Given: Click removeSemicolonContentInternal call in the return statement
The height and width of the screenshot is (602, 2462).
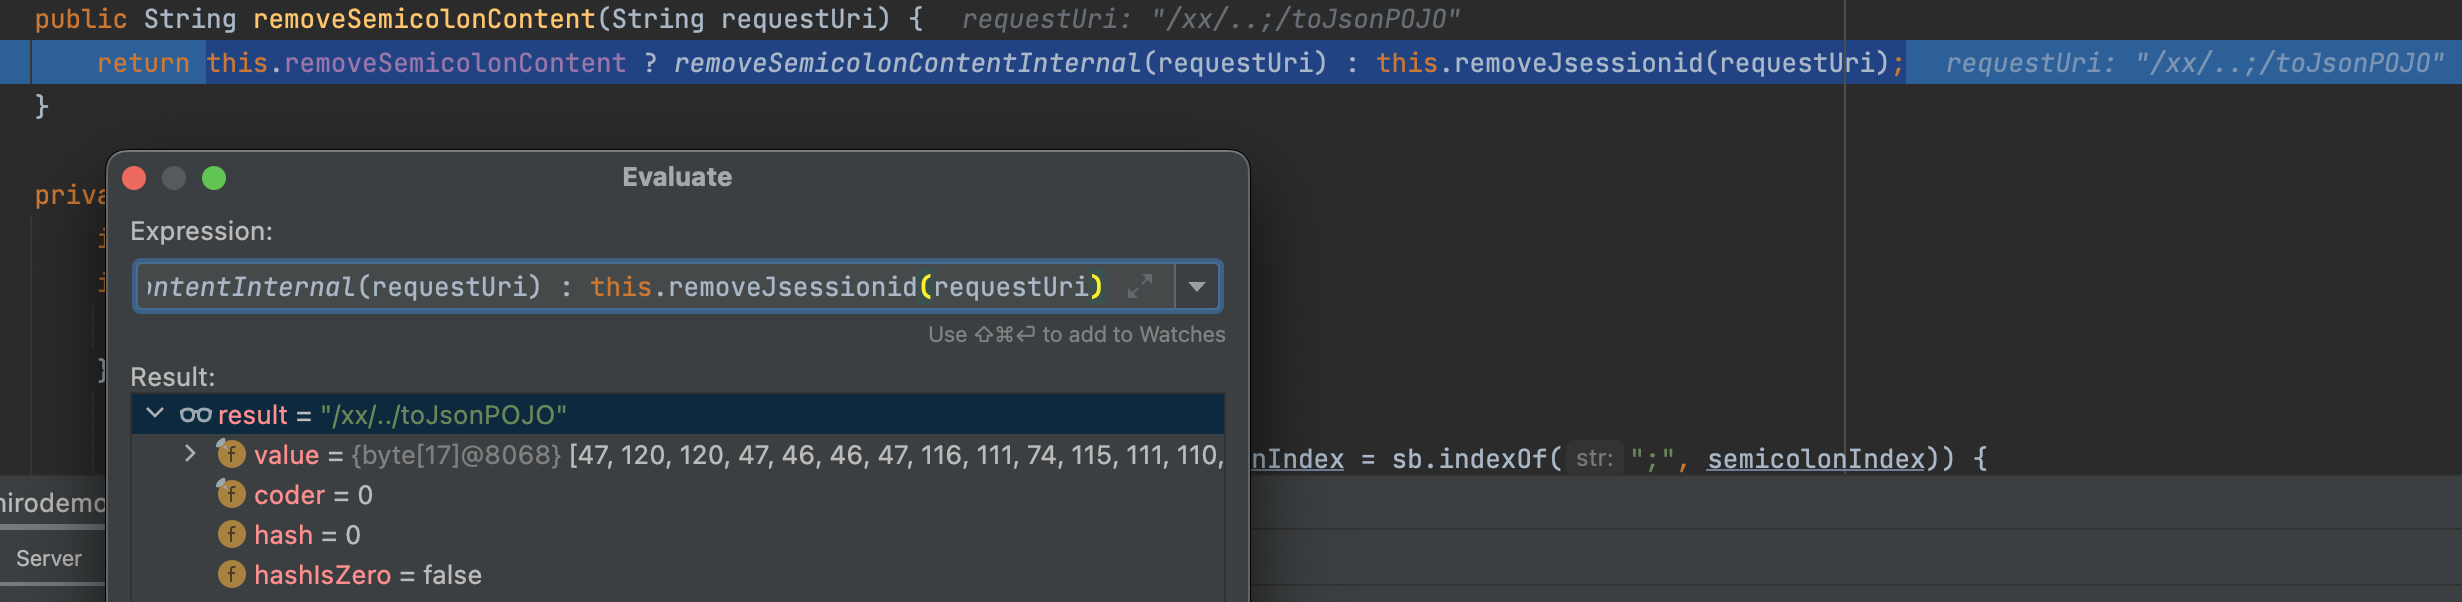Looking at the screenshot, I should coord(906,63).
